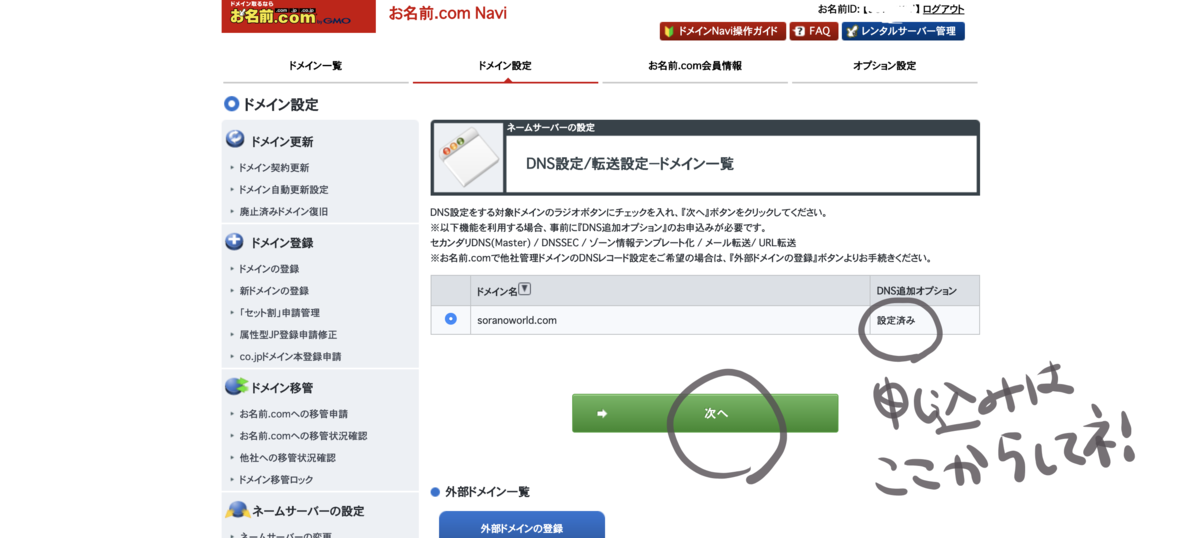Switch to the ドメイン設定 tab
Screen dimensions: 1200x538
pos(505,66)
